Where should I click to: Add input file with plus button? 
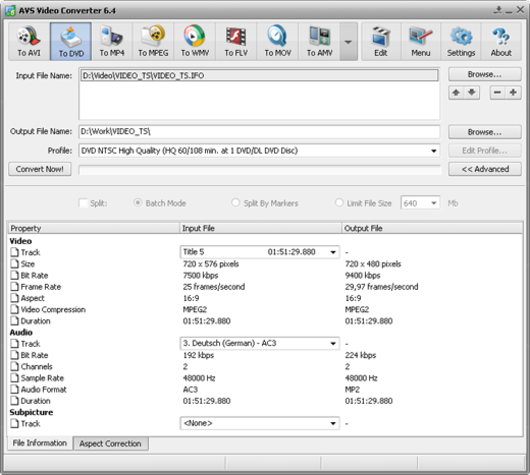click(513, 92)
